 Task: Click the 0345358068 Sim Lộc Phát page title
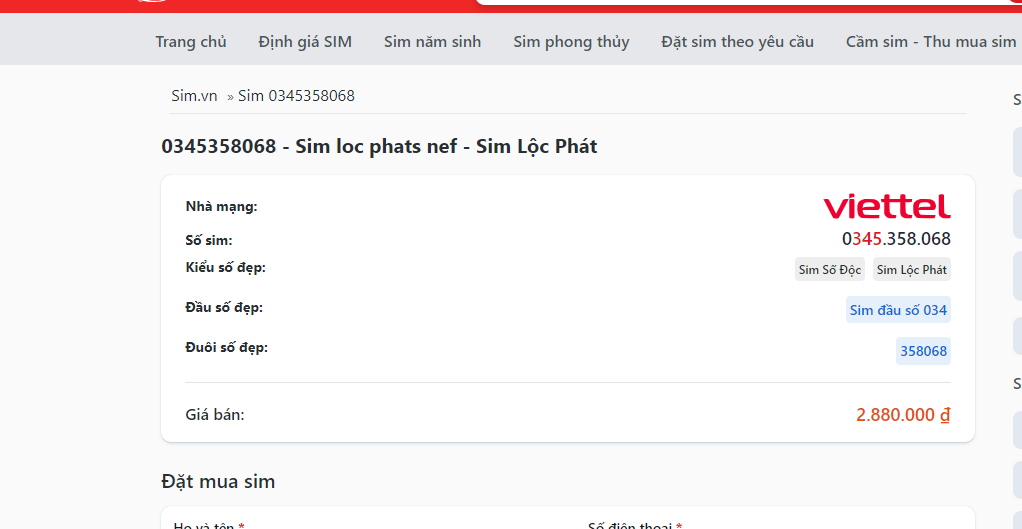point(379,146)
